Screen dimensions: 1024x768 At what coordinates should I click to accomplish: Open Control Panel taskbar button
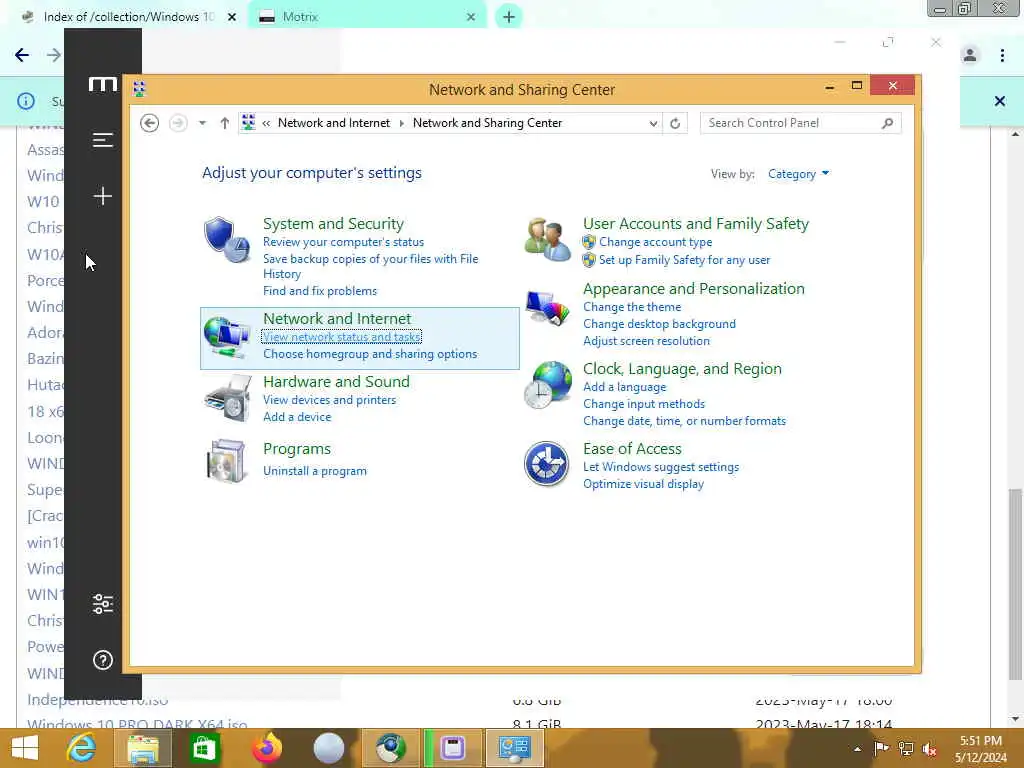pyautogui.click(x=514, y=748)
